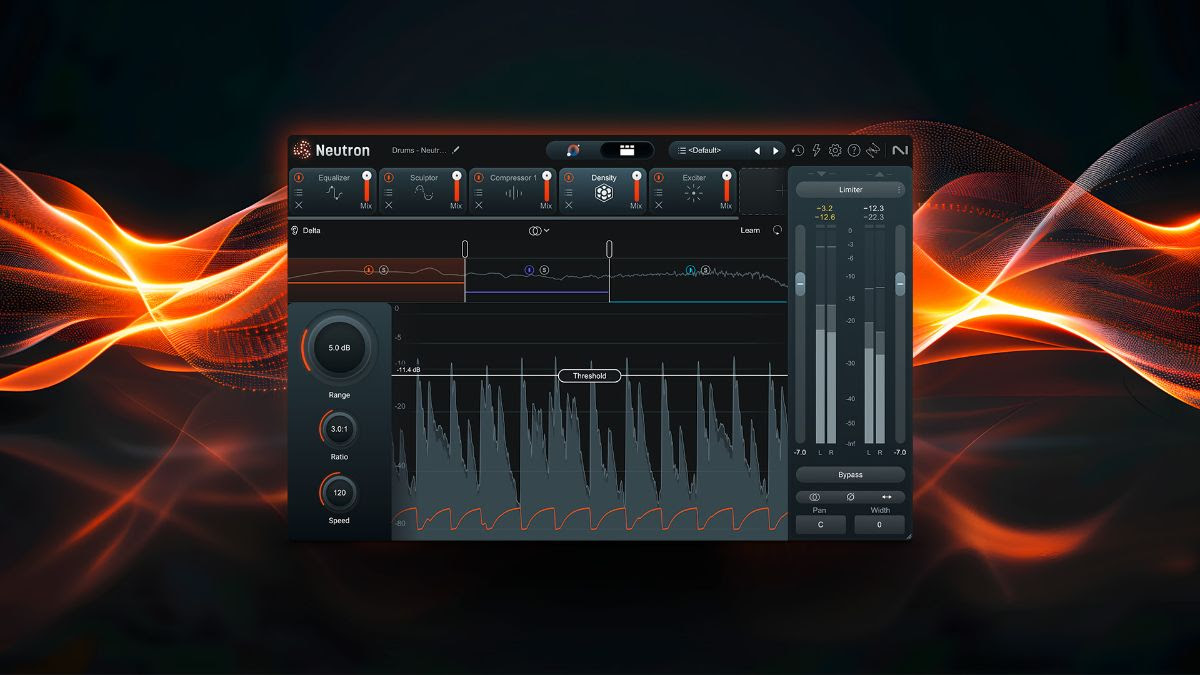Solo the middle frequency band

(544, 270)
